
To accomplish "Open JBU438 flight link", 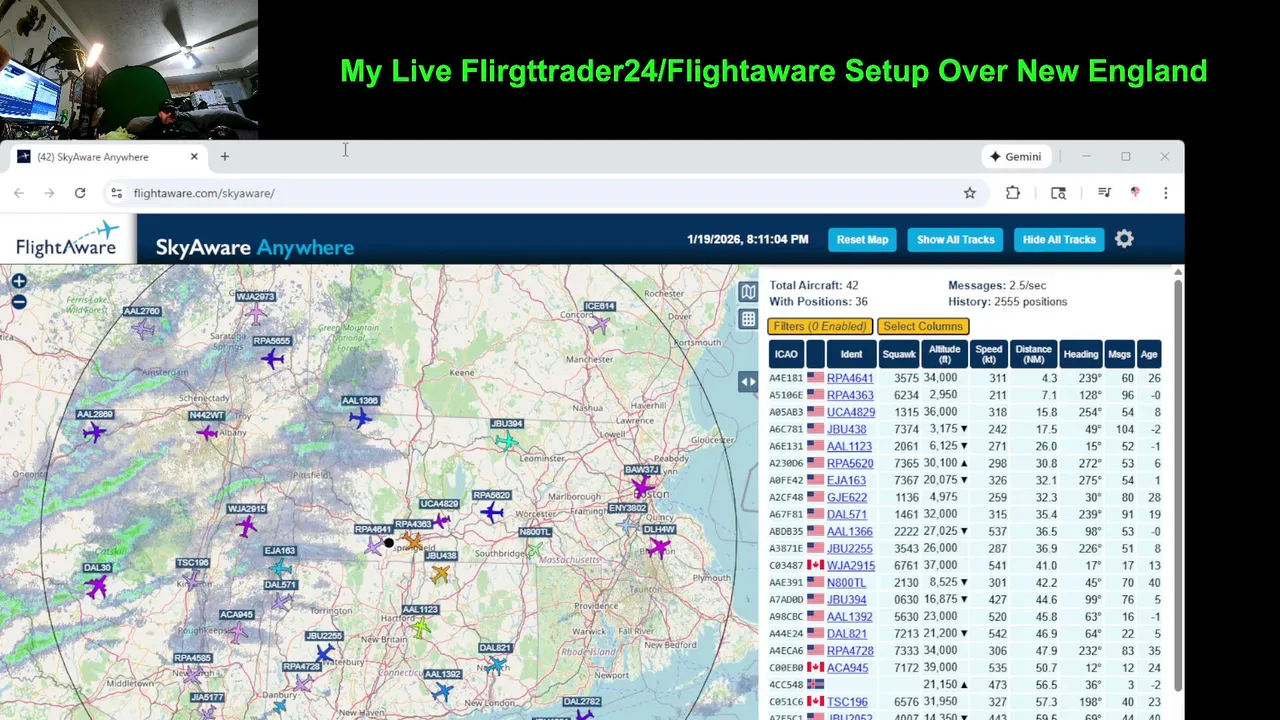I will 847,429.
